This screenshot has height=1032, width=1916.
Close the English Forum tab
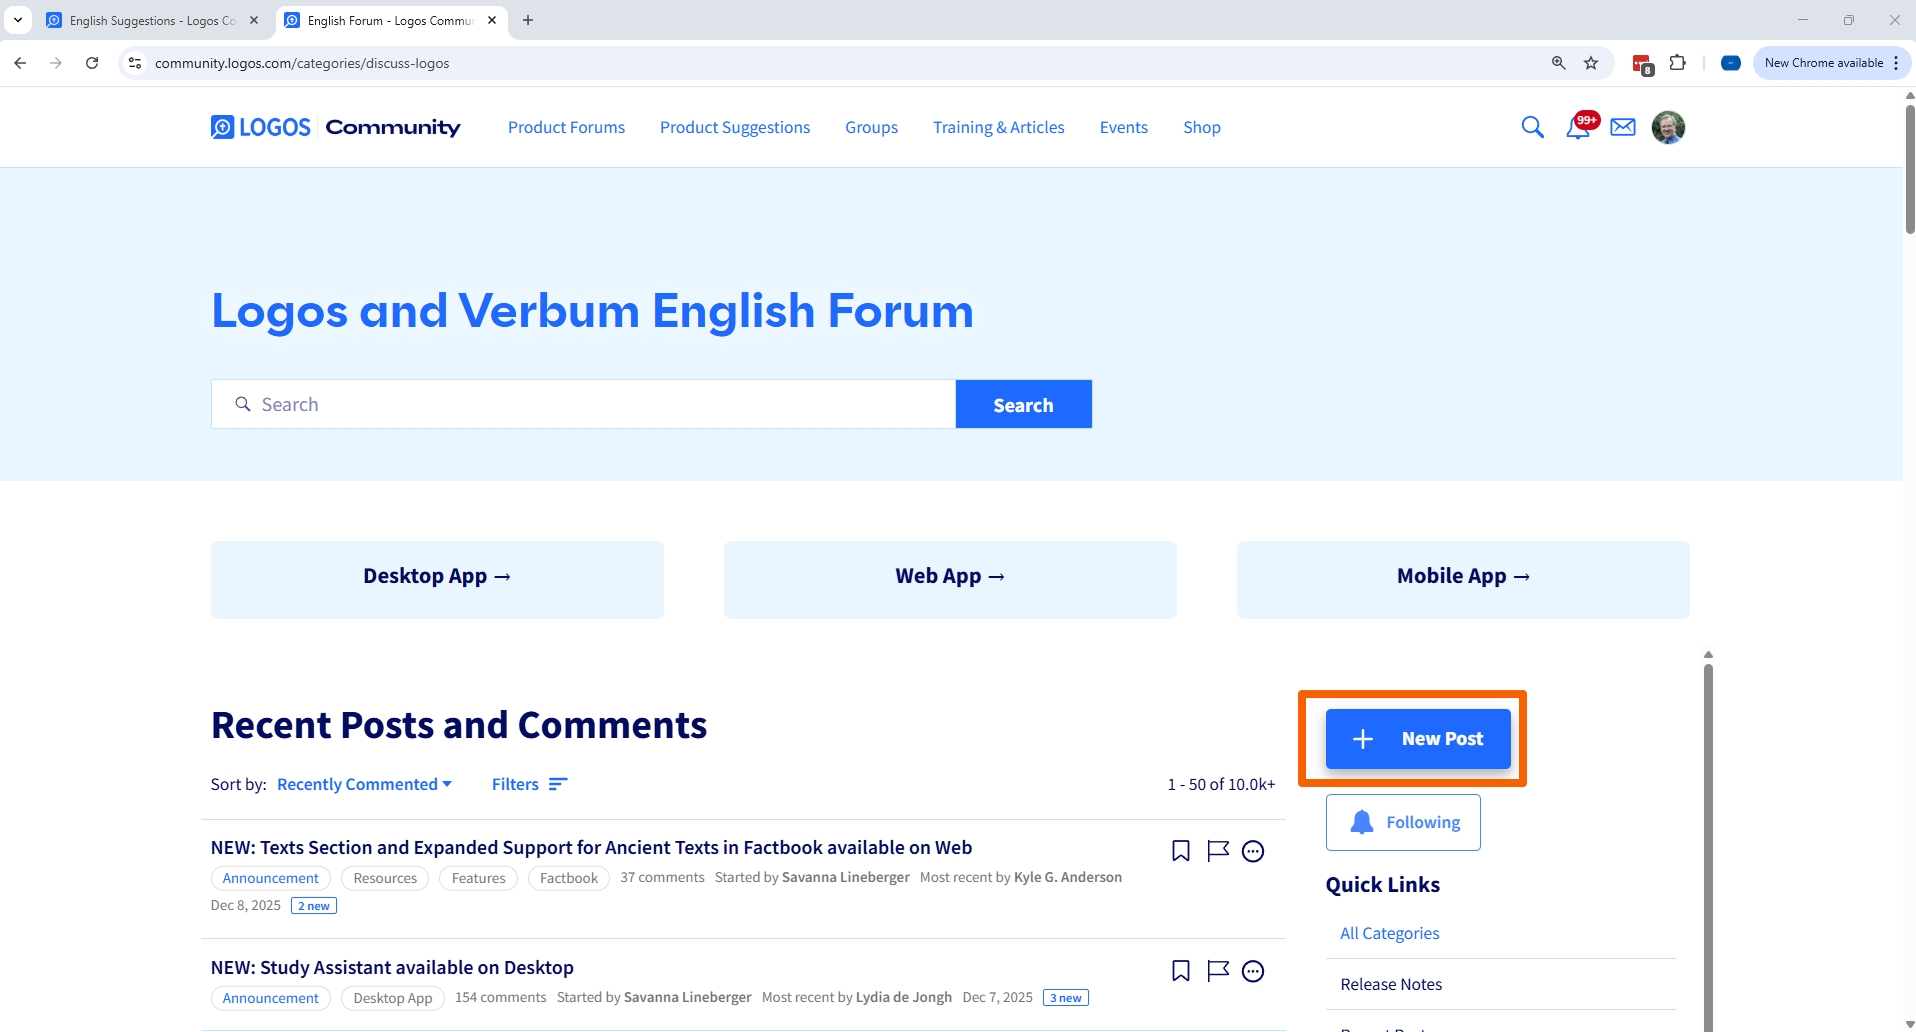[x=492, y=20]
